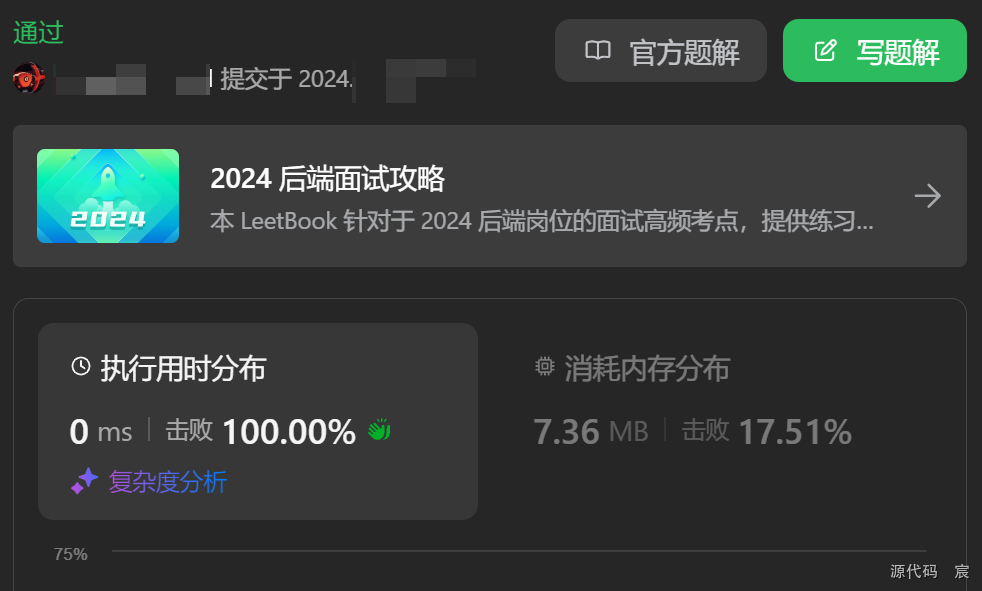This screenshot has height=591, width=982.
Task: Open the 复杂度分析 complexity analysis link
Action: point(168,482)
